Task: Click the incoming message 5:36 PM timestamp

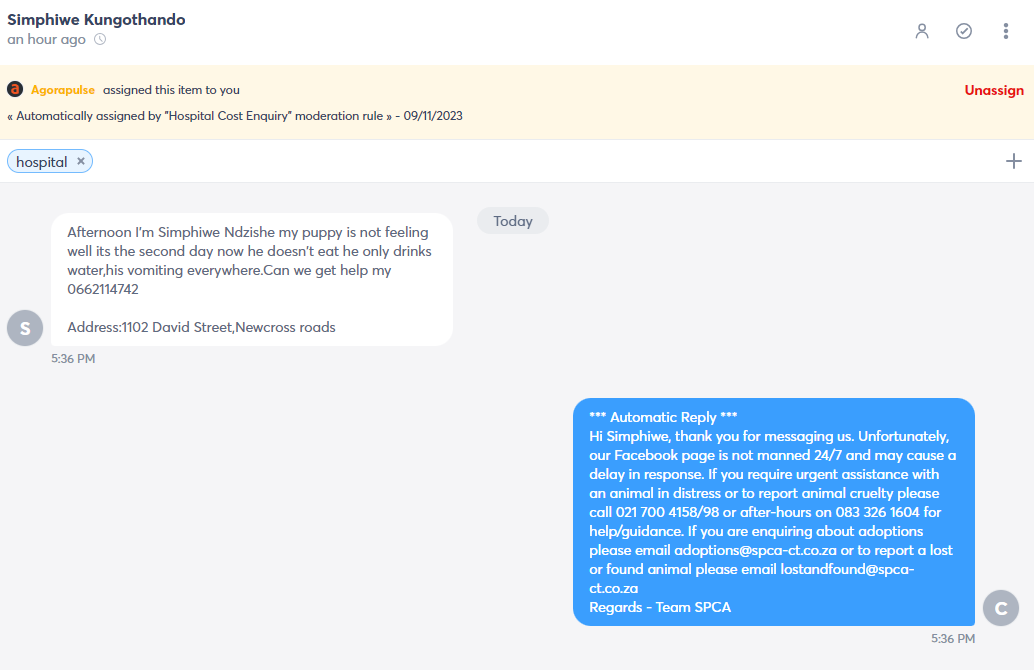Action: pyautogui.click(x=73, y=359)
